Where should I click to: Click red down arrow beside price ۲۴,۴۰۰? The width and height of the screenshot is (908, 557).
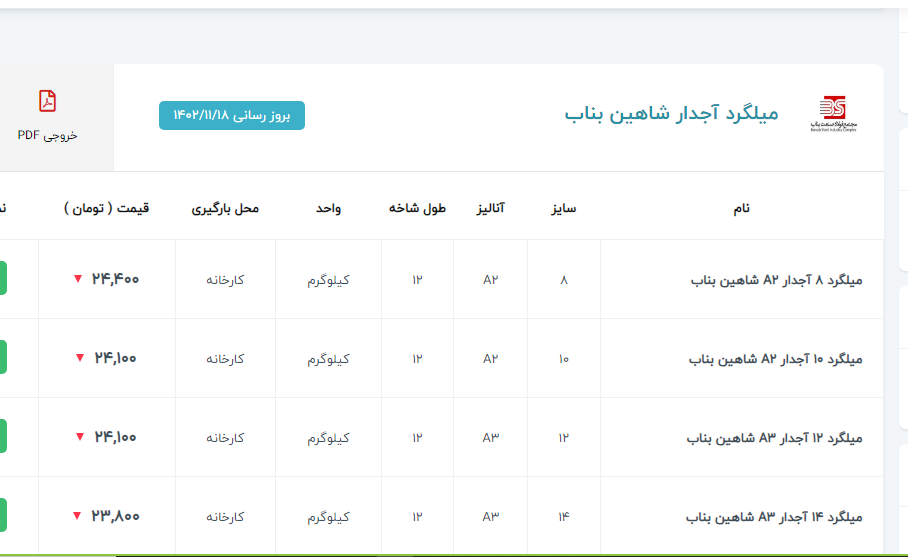(78, 279)
